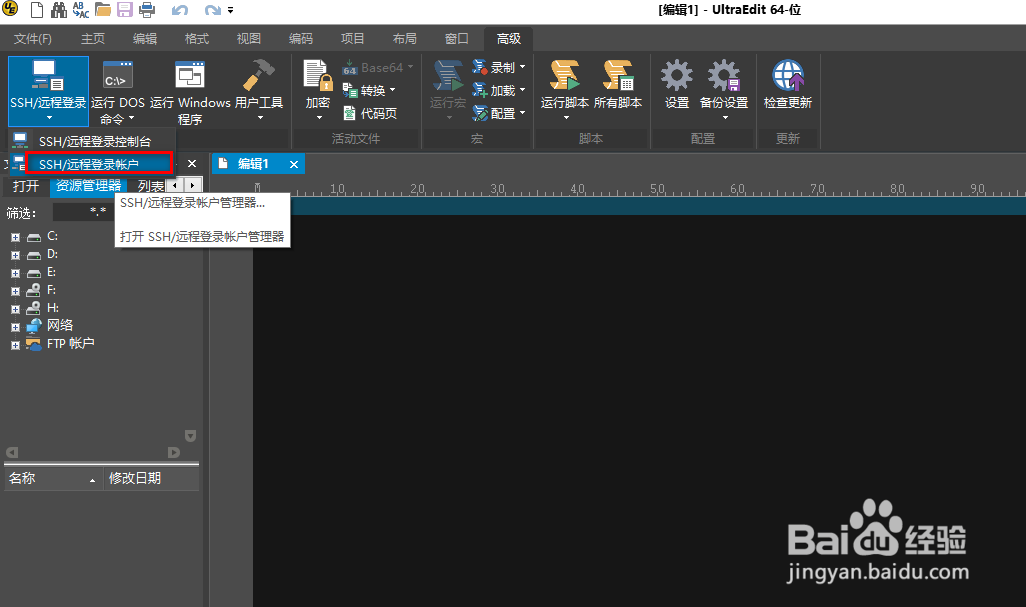
Task: Close the file view side panel
Action: (x=192, y=164)
